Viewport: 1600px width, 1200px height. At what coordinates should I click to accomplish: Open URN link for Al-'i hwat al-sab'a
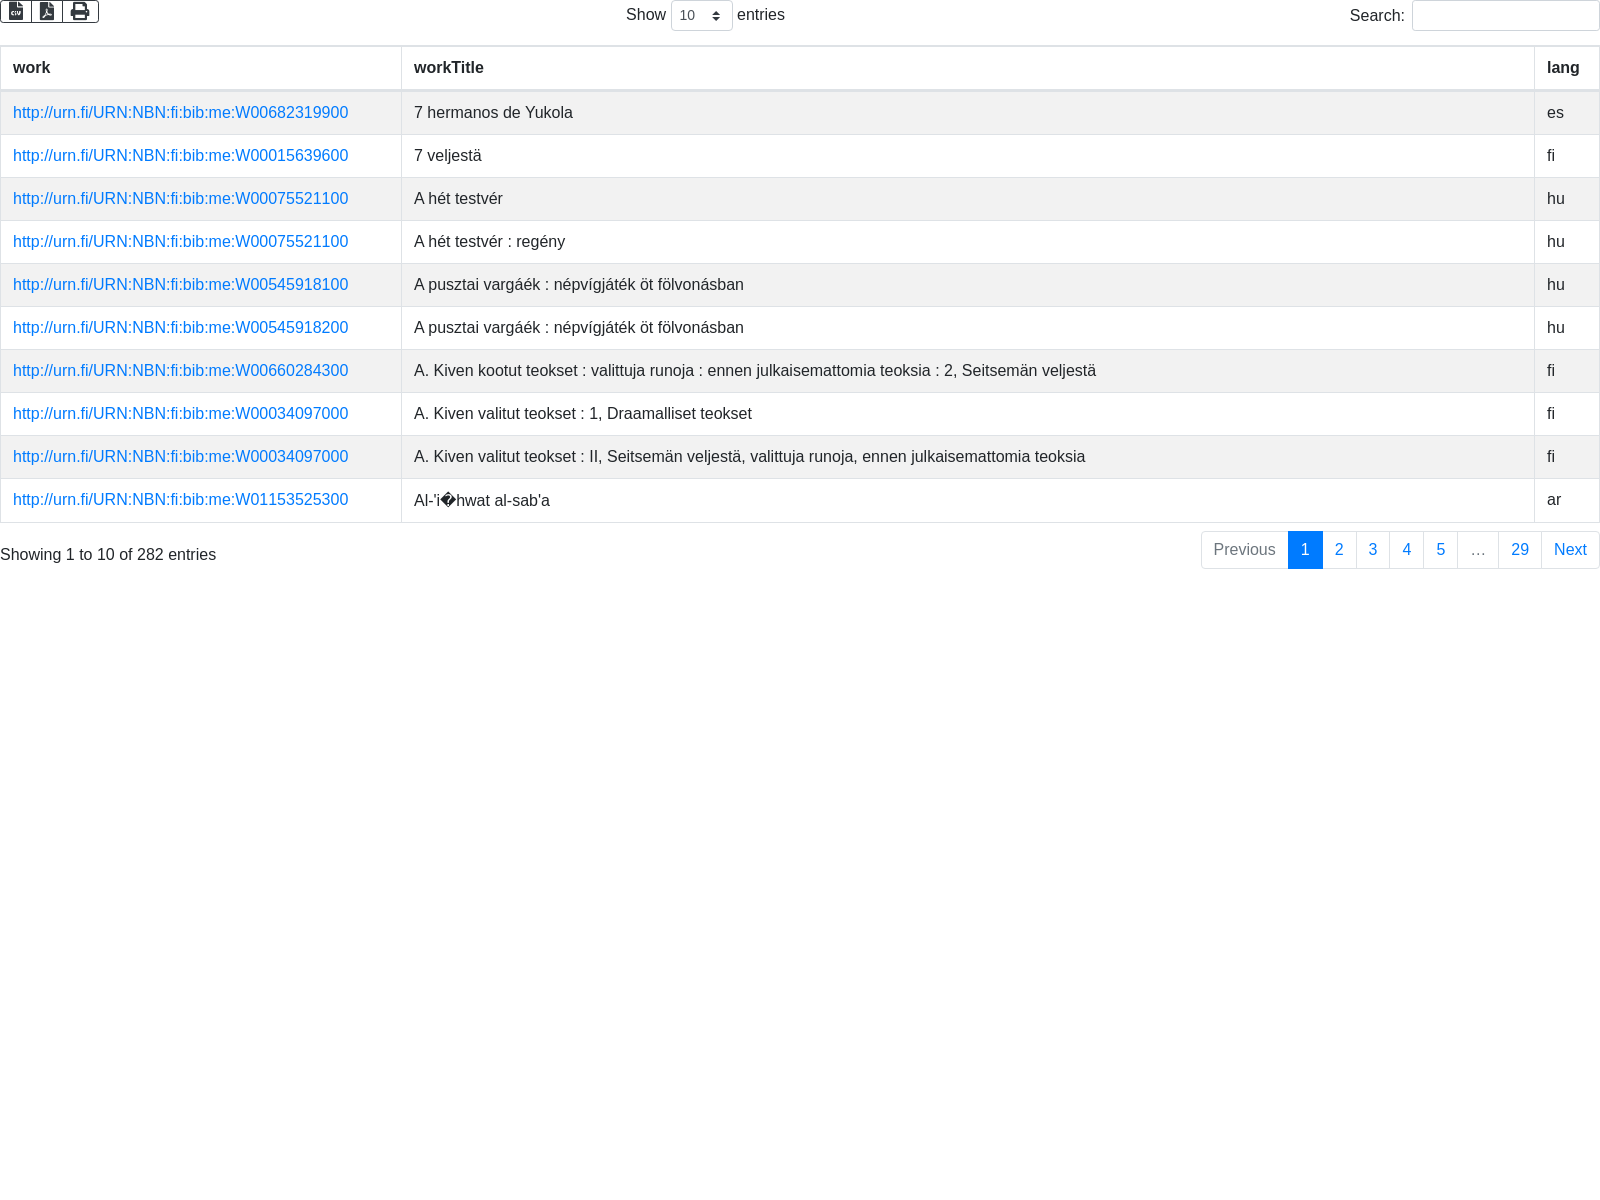[180, 500]
